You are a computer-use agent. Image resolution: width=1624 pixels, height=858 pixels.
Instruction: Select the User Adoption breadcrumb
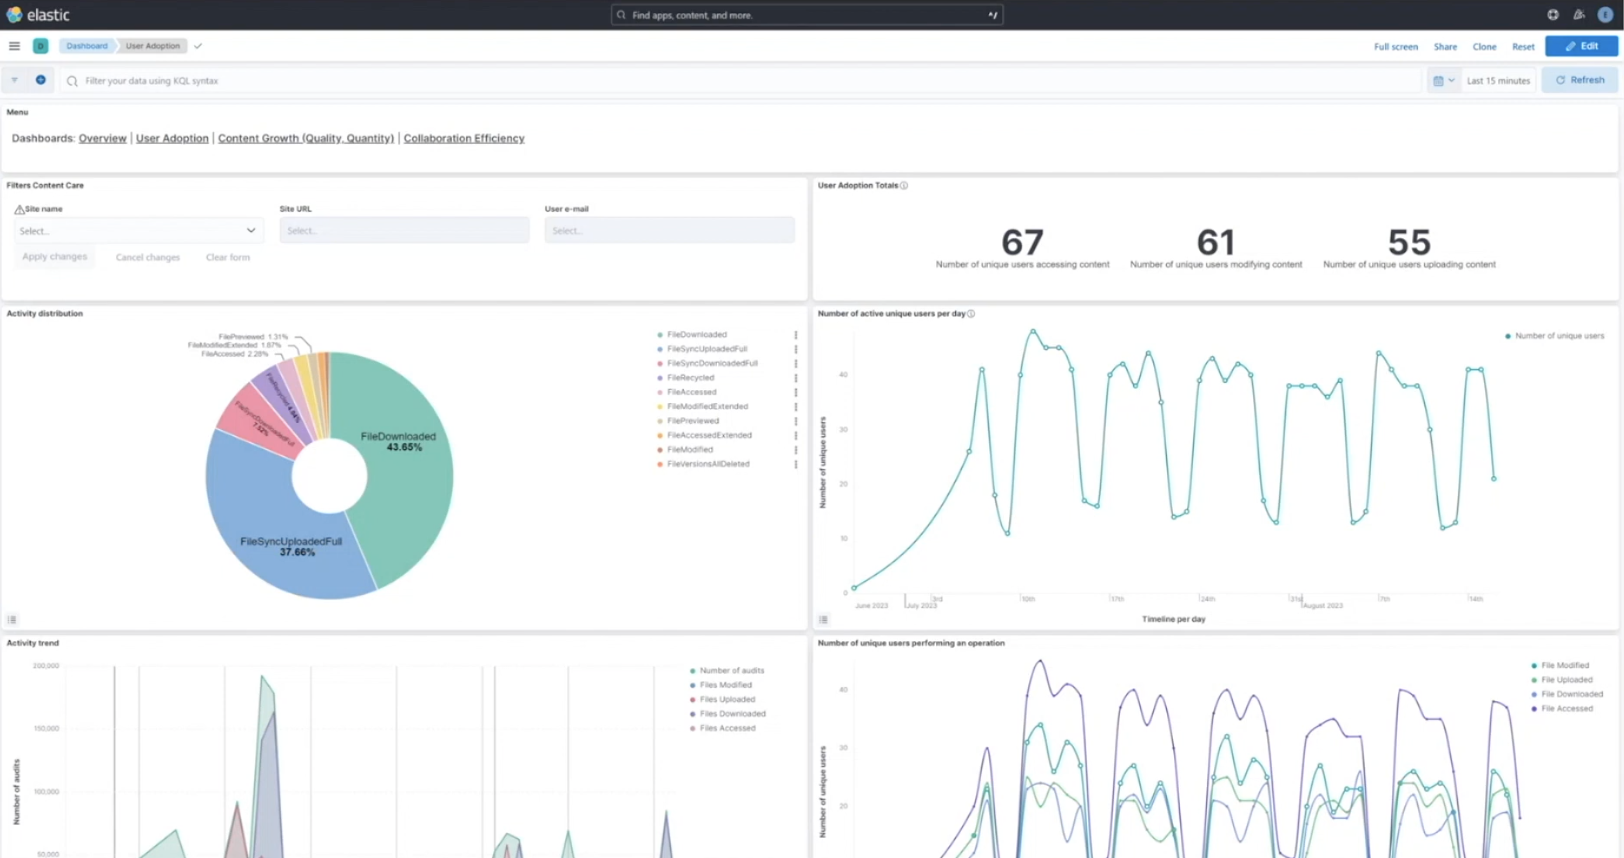[x=153, y=46]
